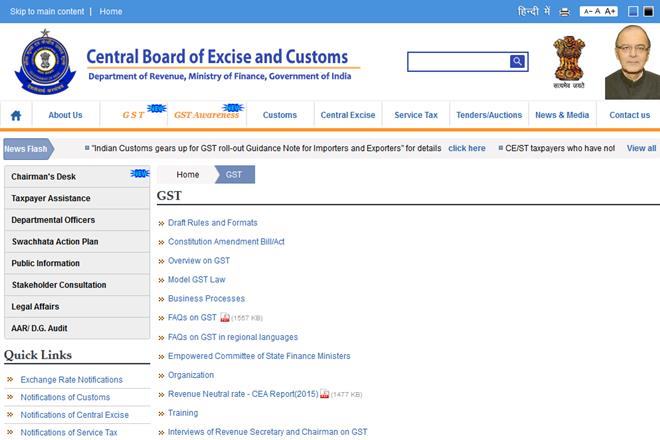Open Draft Rules and Formats link
This screenshot has height=440, width=660.
212,223
